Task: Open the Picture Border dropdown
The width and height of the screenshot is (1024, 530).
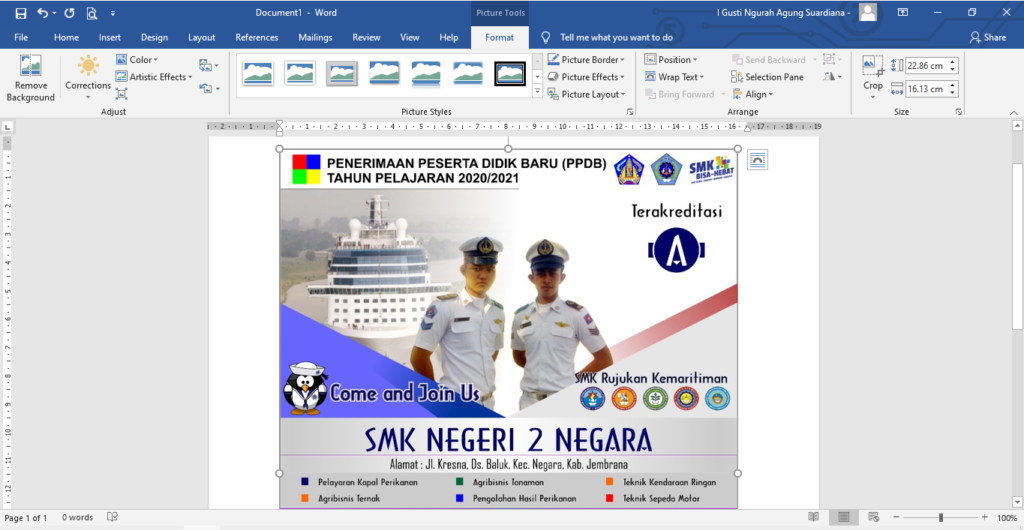Action: pos(585,59)
